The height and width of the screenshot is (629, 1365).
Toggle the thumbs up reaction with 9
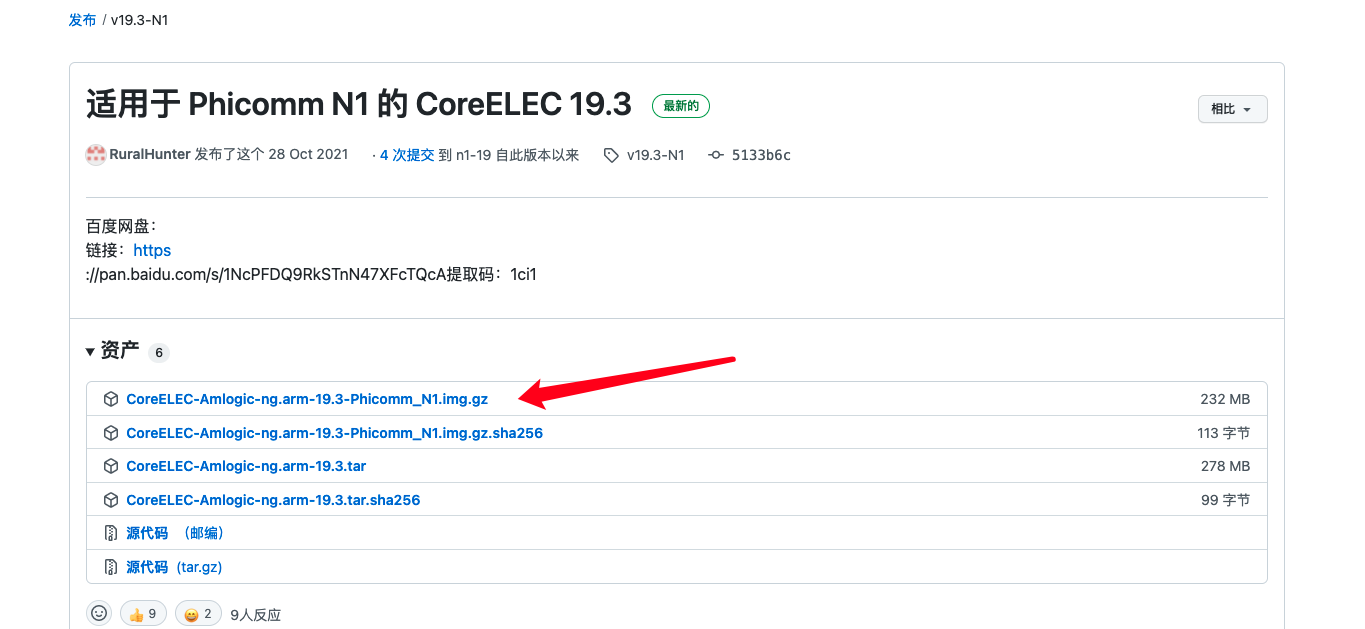[143, 613]
